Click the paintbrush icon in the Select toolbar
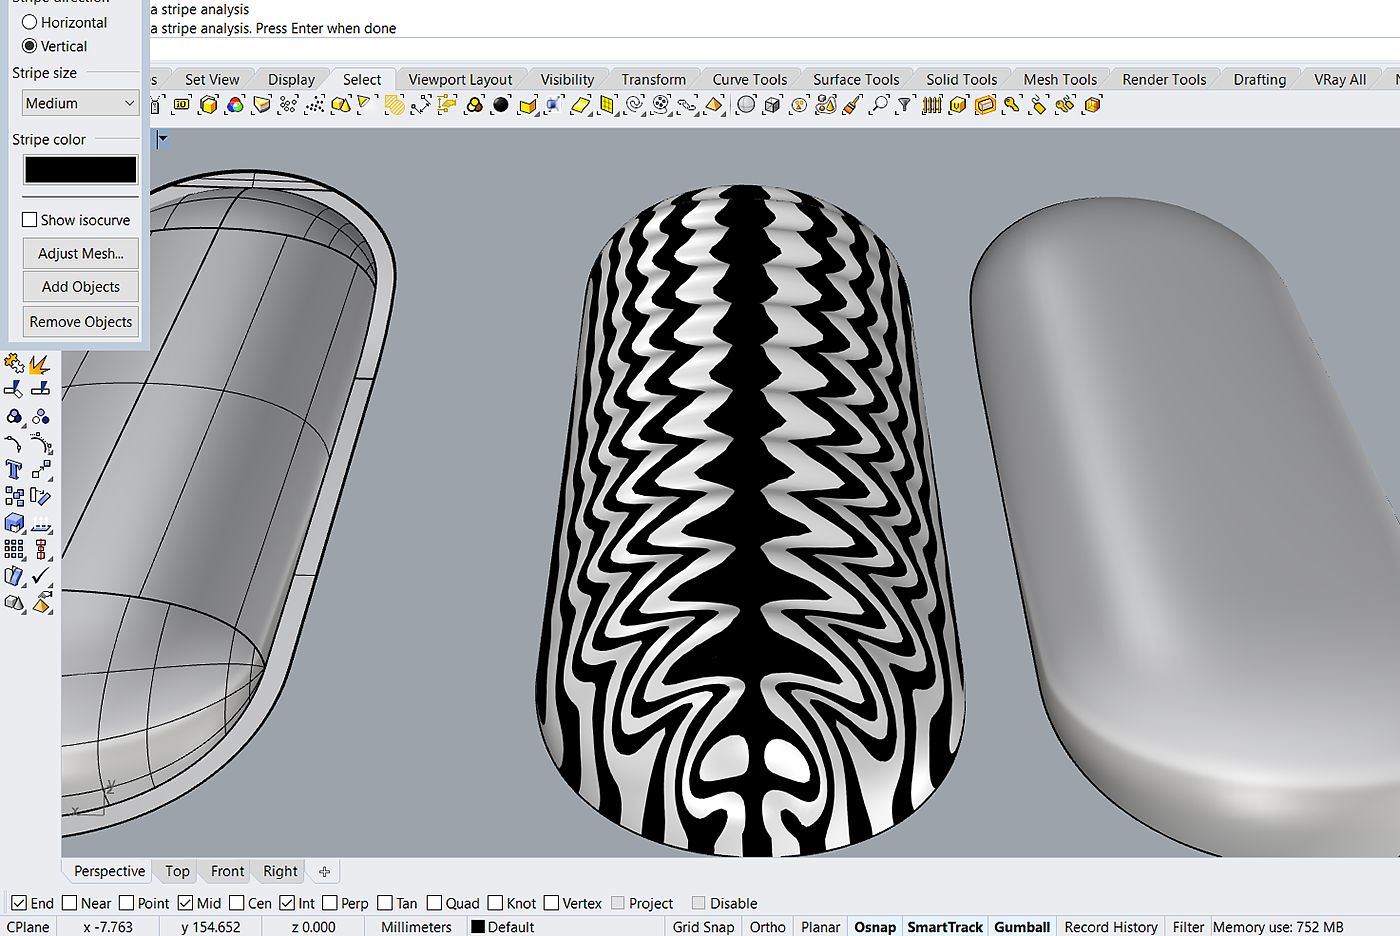 click(852, 105)
